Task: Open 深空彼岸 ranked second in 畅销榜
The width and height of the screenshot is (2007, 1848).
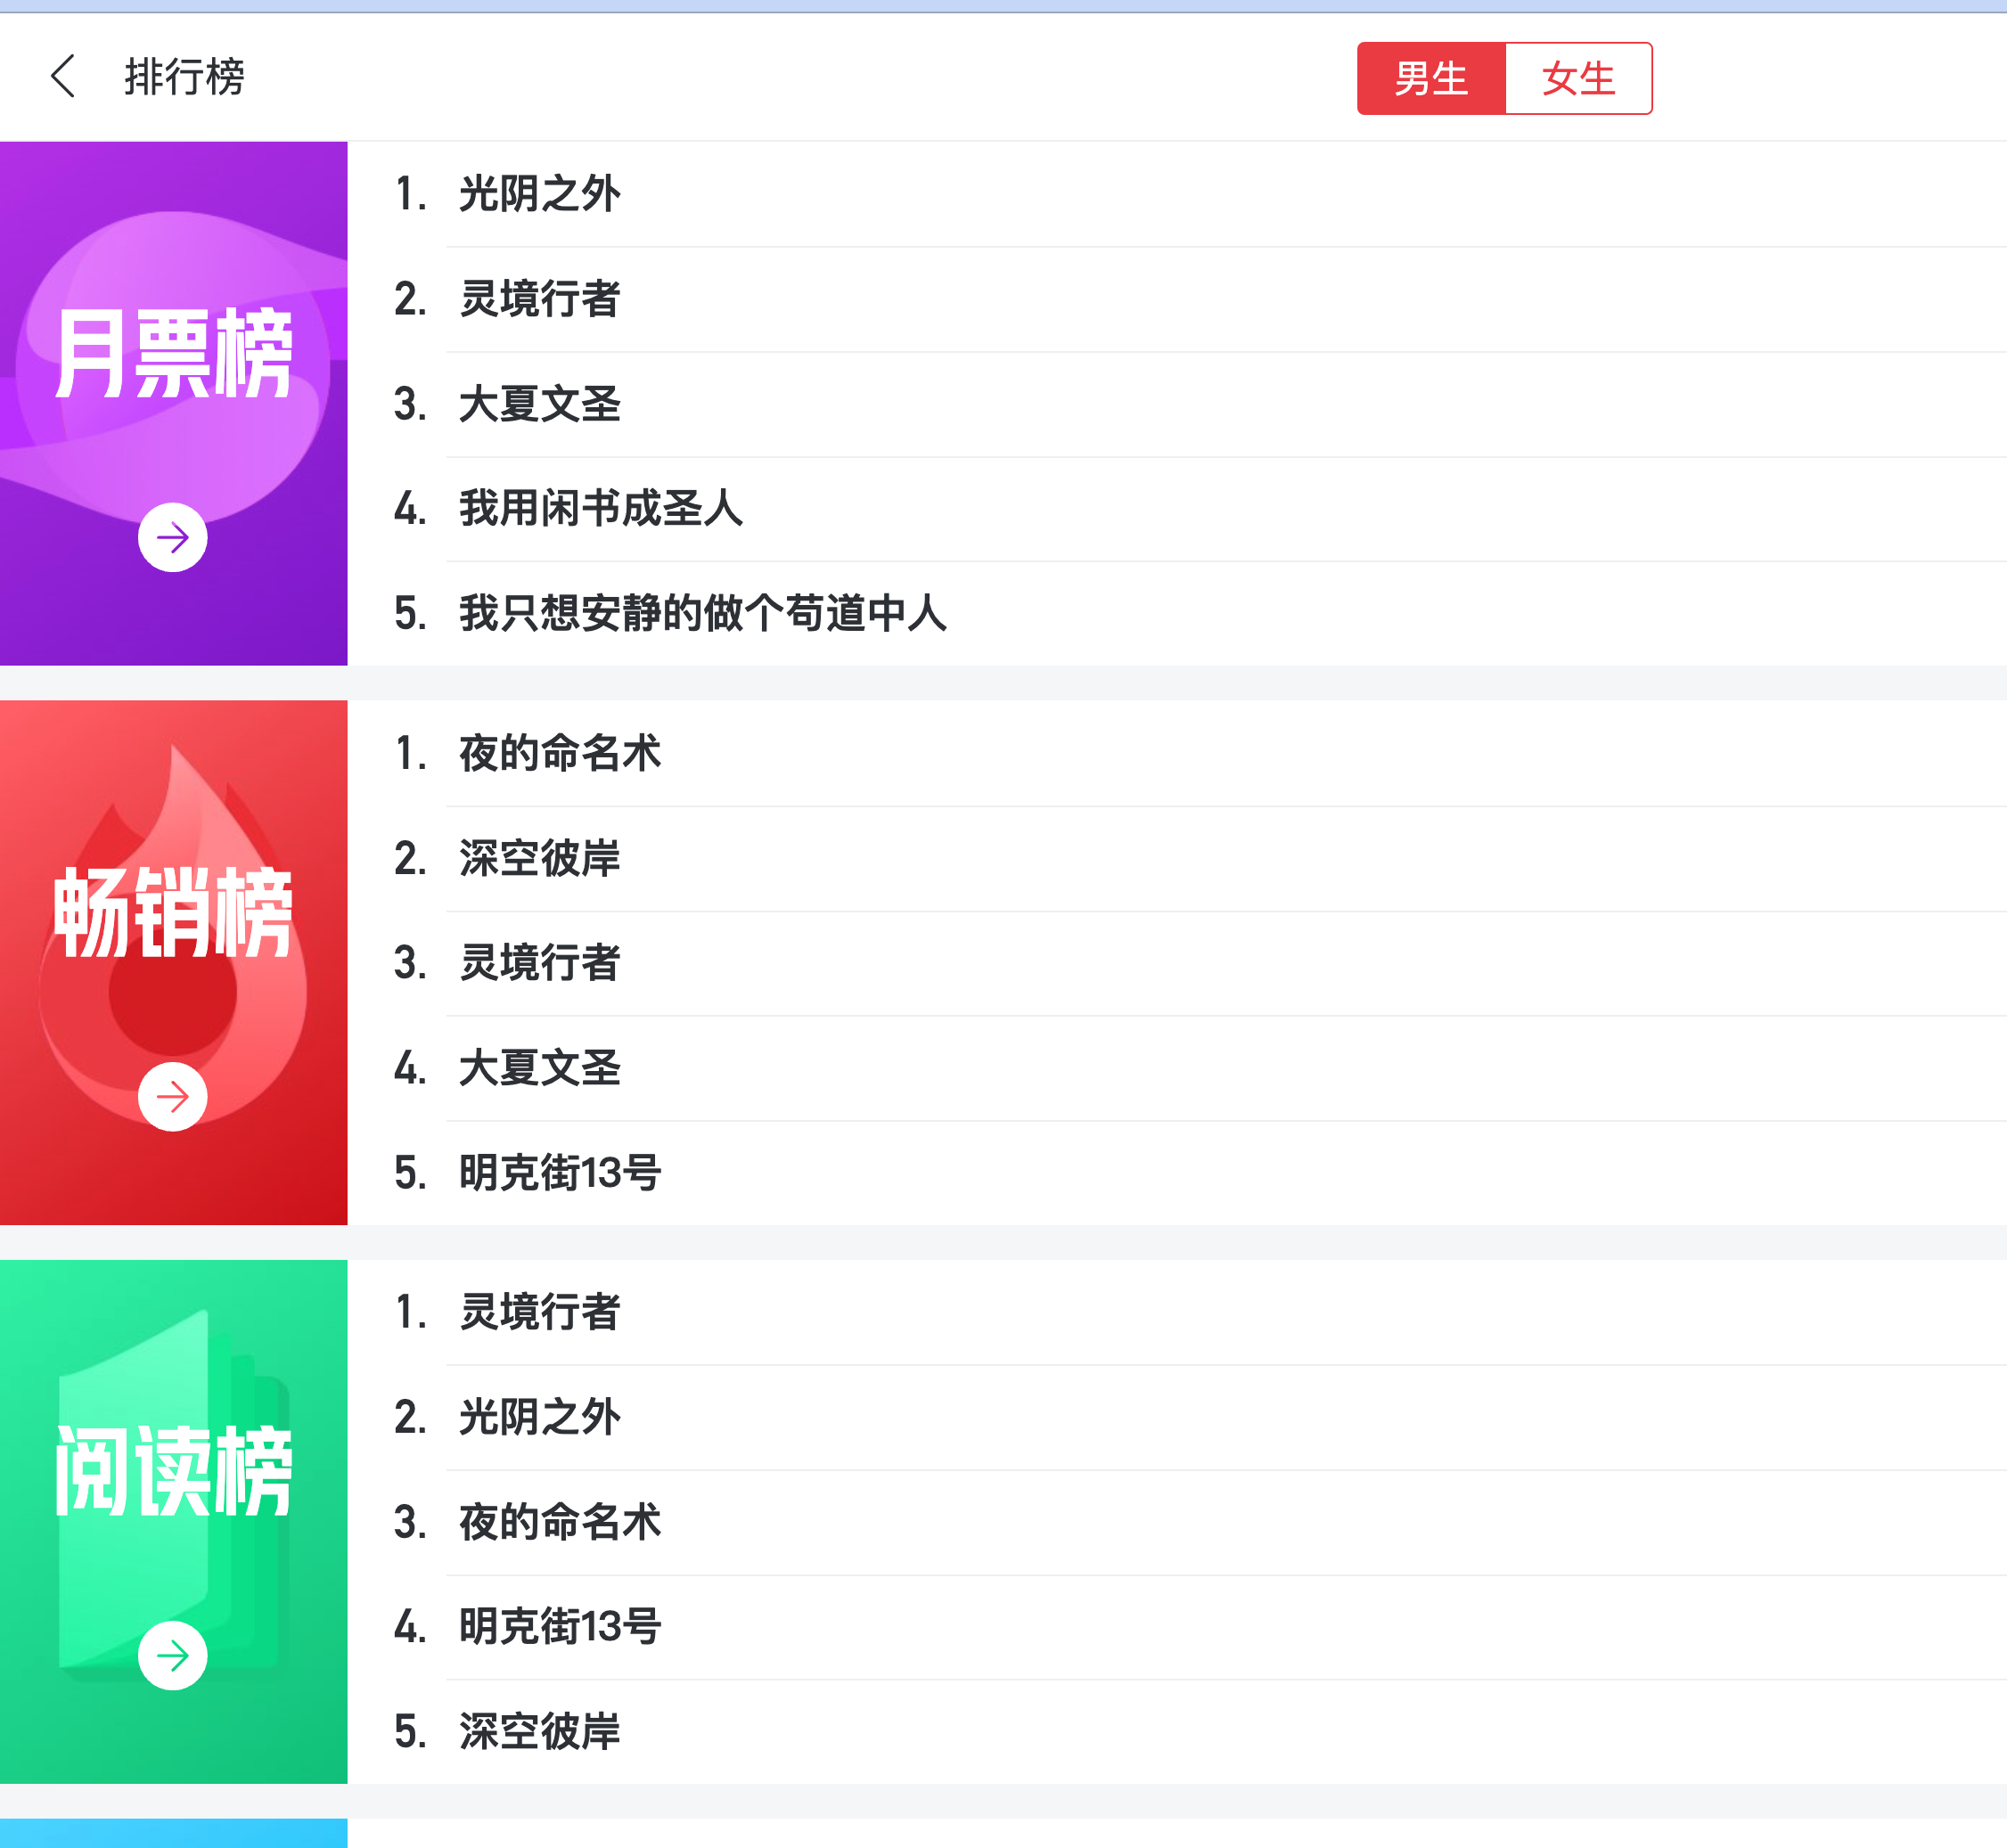Action: [539, 858]
